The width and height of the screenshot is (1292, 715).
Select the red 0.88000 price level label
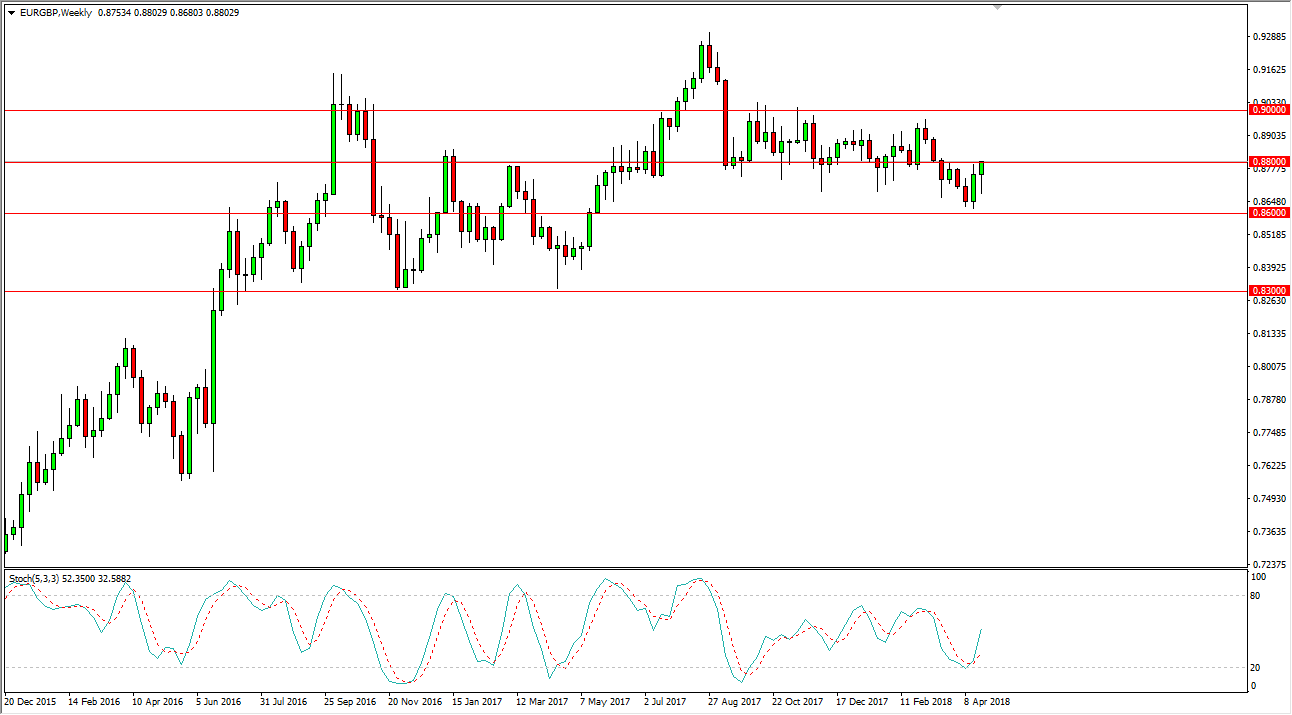1268,161
